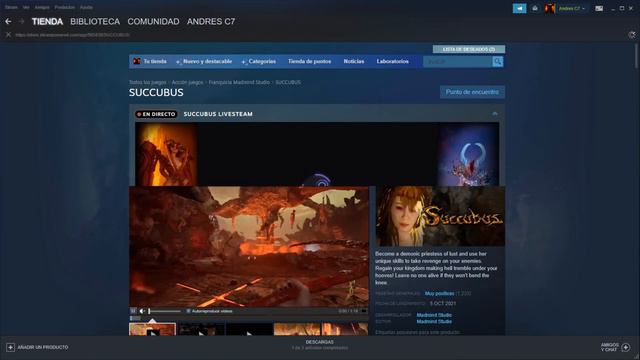
Task: Switch to the BIBLIOTECA tab
Action: pyautogui.click(x=95, y=22)
